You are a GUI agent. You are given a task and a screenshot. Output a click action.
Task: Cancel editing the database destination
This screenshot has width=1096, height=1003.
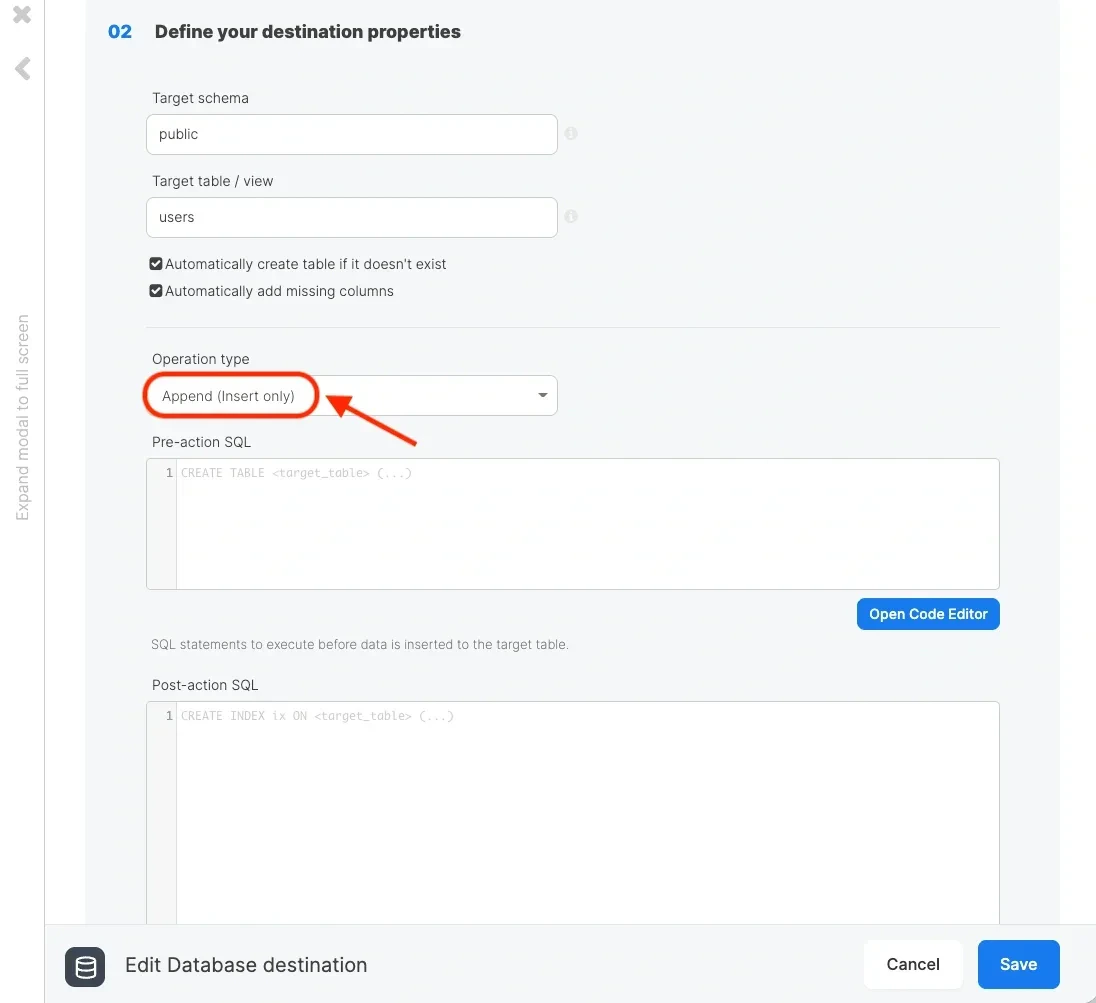pos(912,964)
